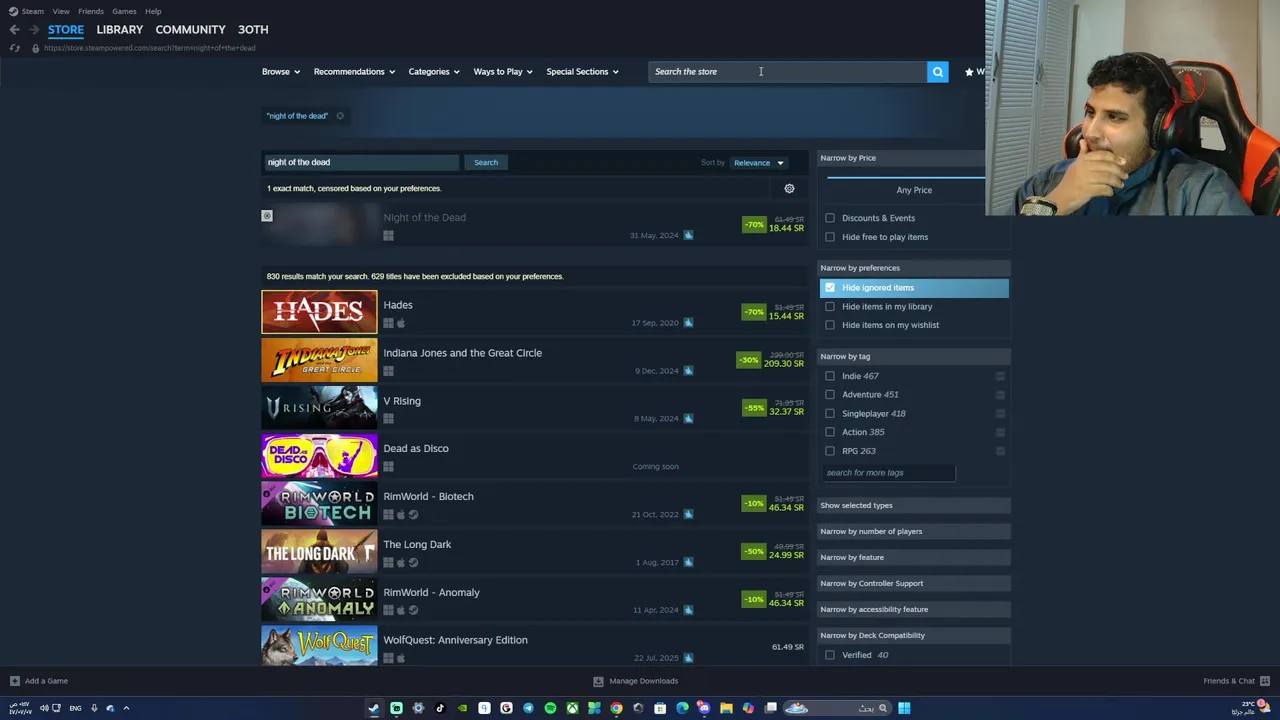Open the Hades search result
This screenshot has height=720, width=1280.
pos(533,312)
